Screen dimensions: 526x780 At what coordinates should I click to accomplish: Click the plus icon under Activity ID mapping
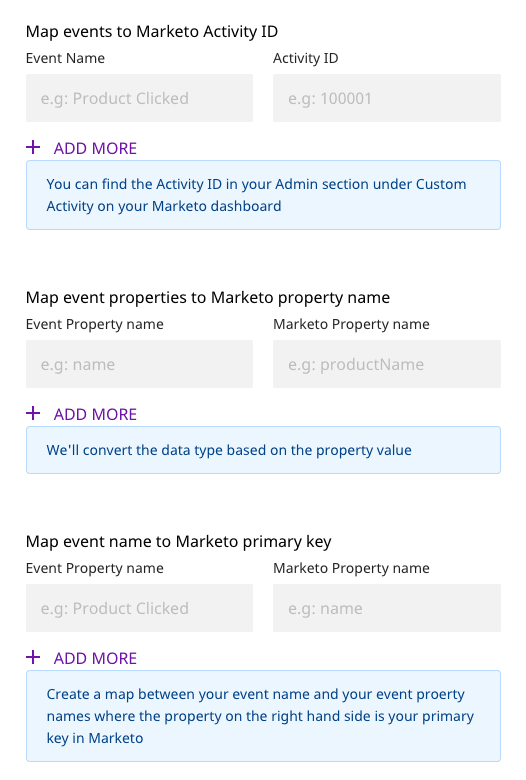[33, 147]
